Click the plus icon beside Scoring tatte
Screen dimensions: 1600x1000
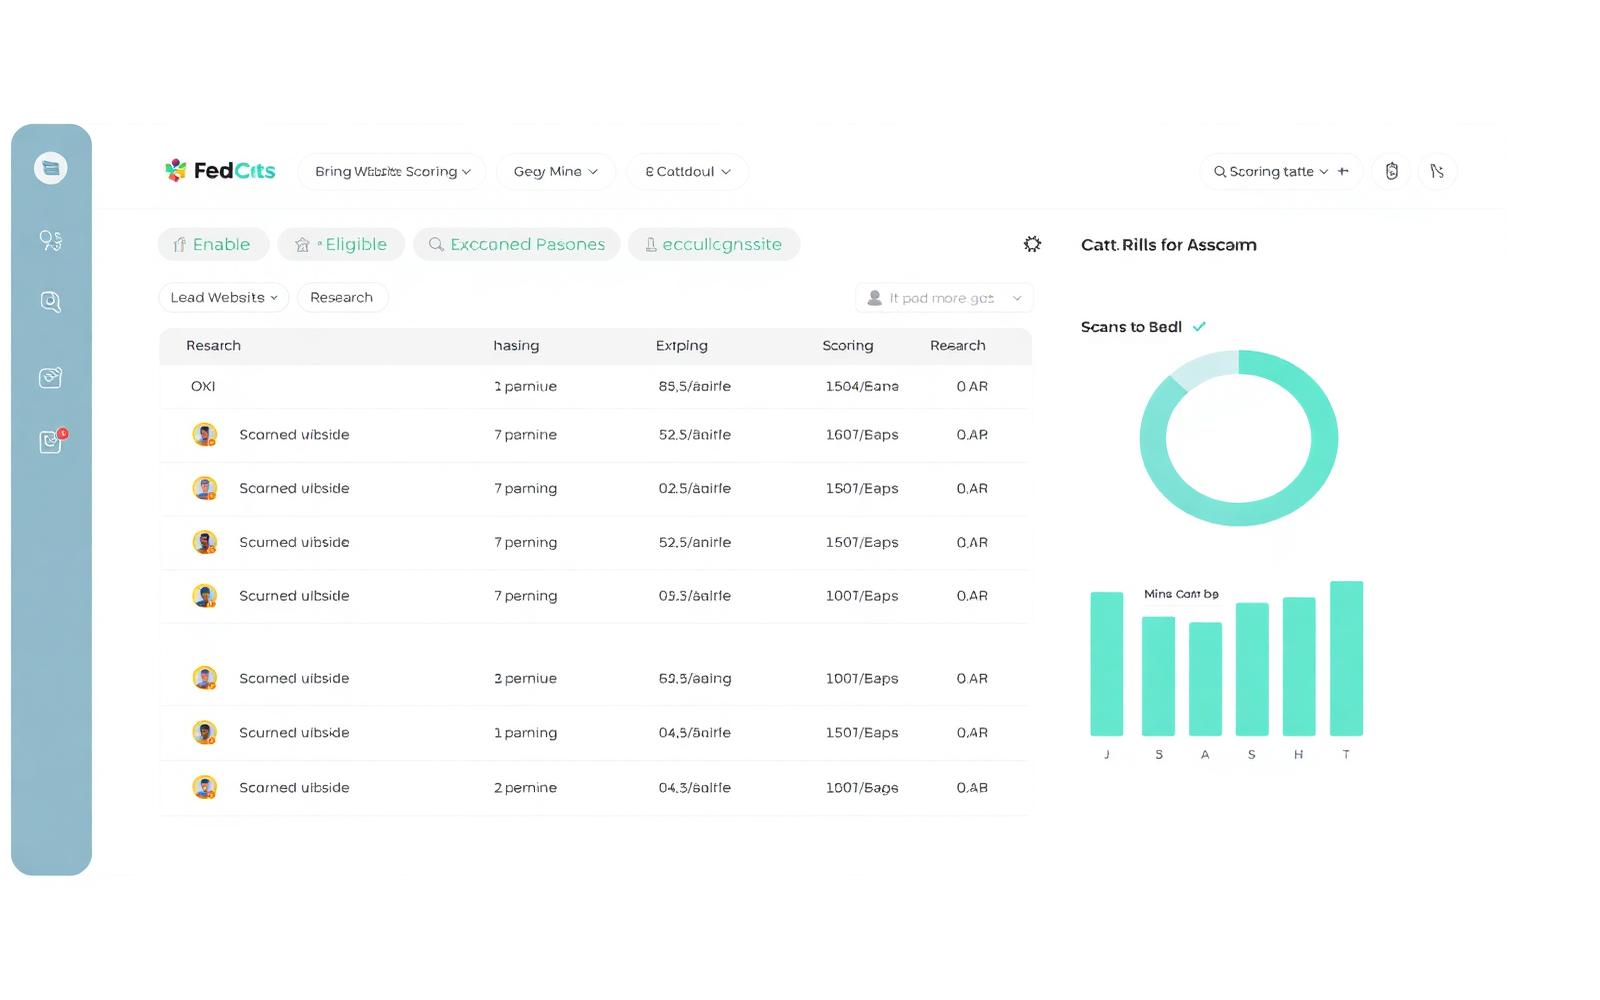pyautogui.click(x=1343, y=171)
